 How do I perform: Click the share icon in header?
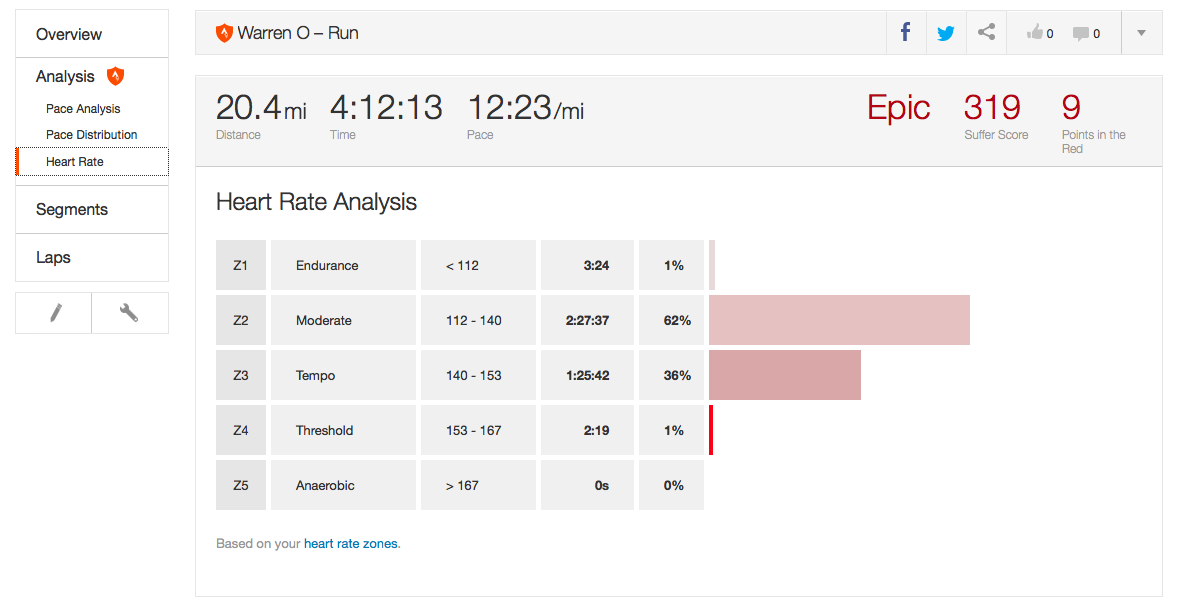(x=986, y=33)
